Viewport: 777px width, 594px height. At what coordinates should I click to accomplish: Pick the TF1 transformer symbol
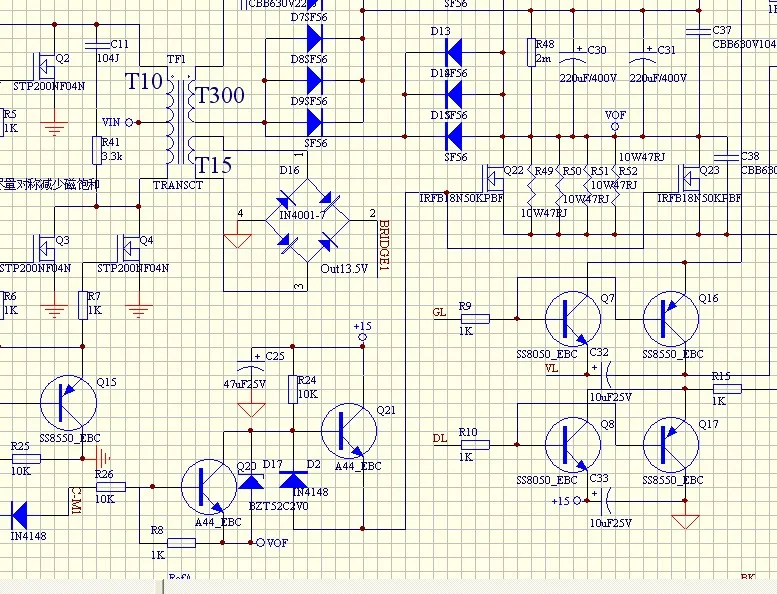tap(181, 121)
